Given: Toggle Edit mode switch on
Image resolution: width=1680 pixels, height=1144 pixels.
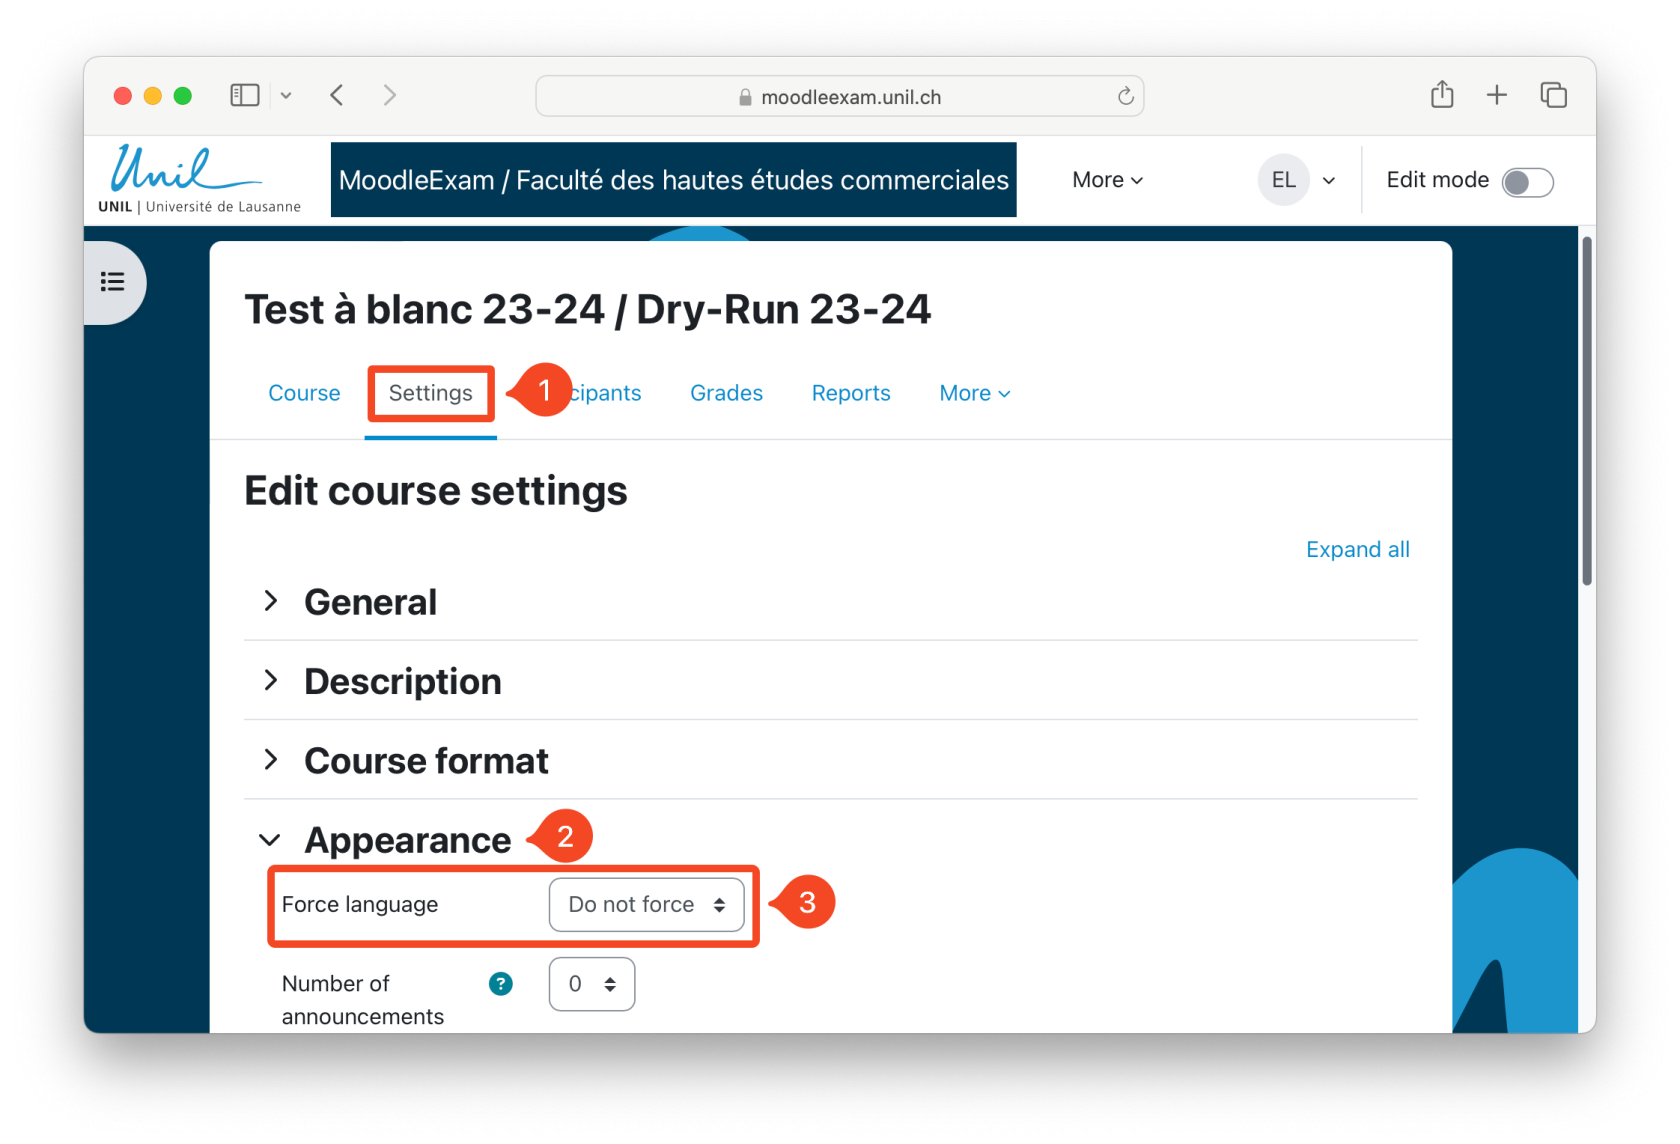Looking at the screenshot, I should [x=1527, y=182].
